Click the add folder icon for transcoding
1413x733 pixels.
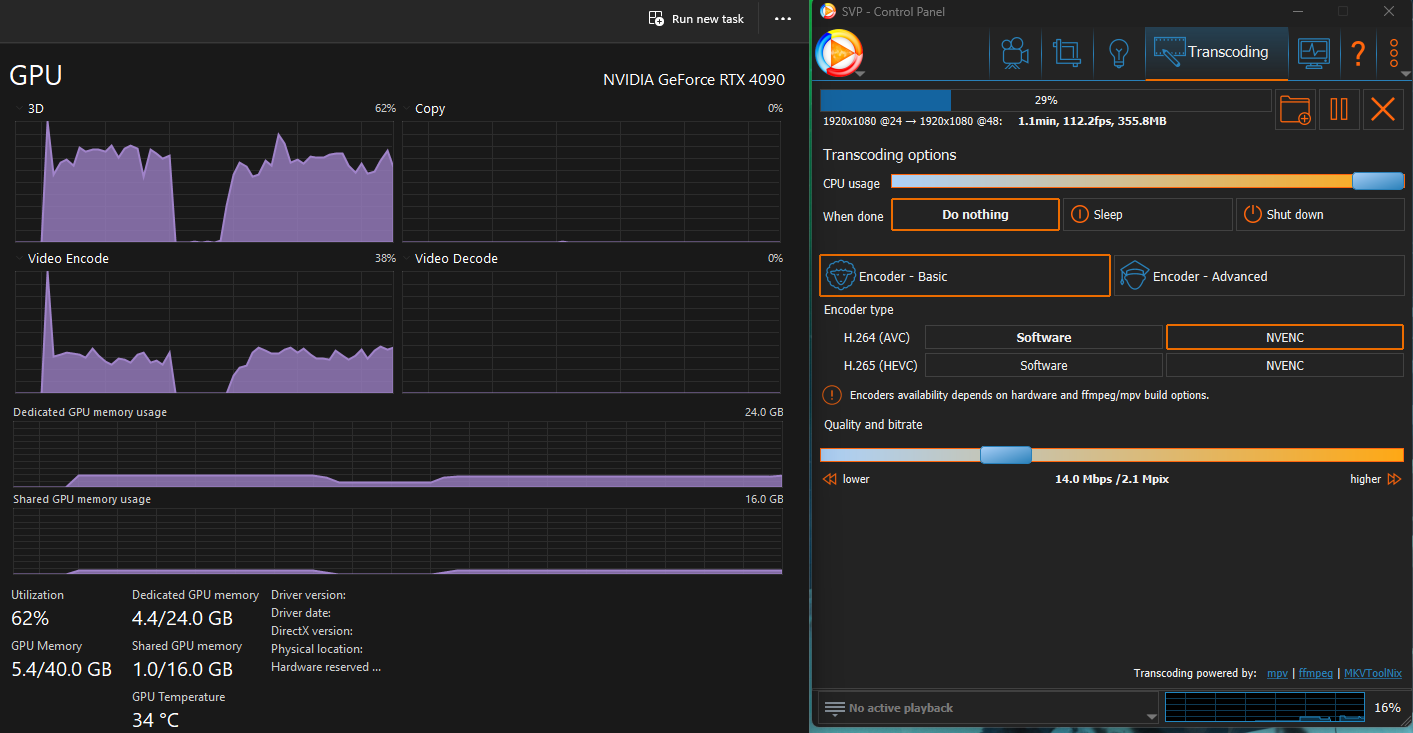[x=1295, y=109]
